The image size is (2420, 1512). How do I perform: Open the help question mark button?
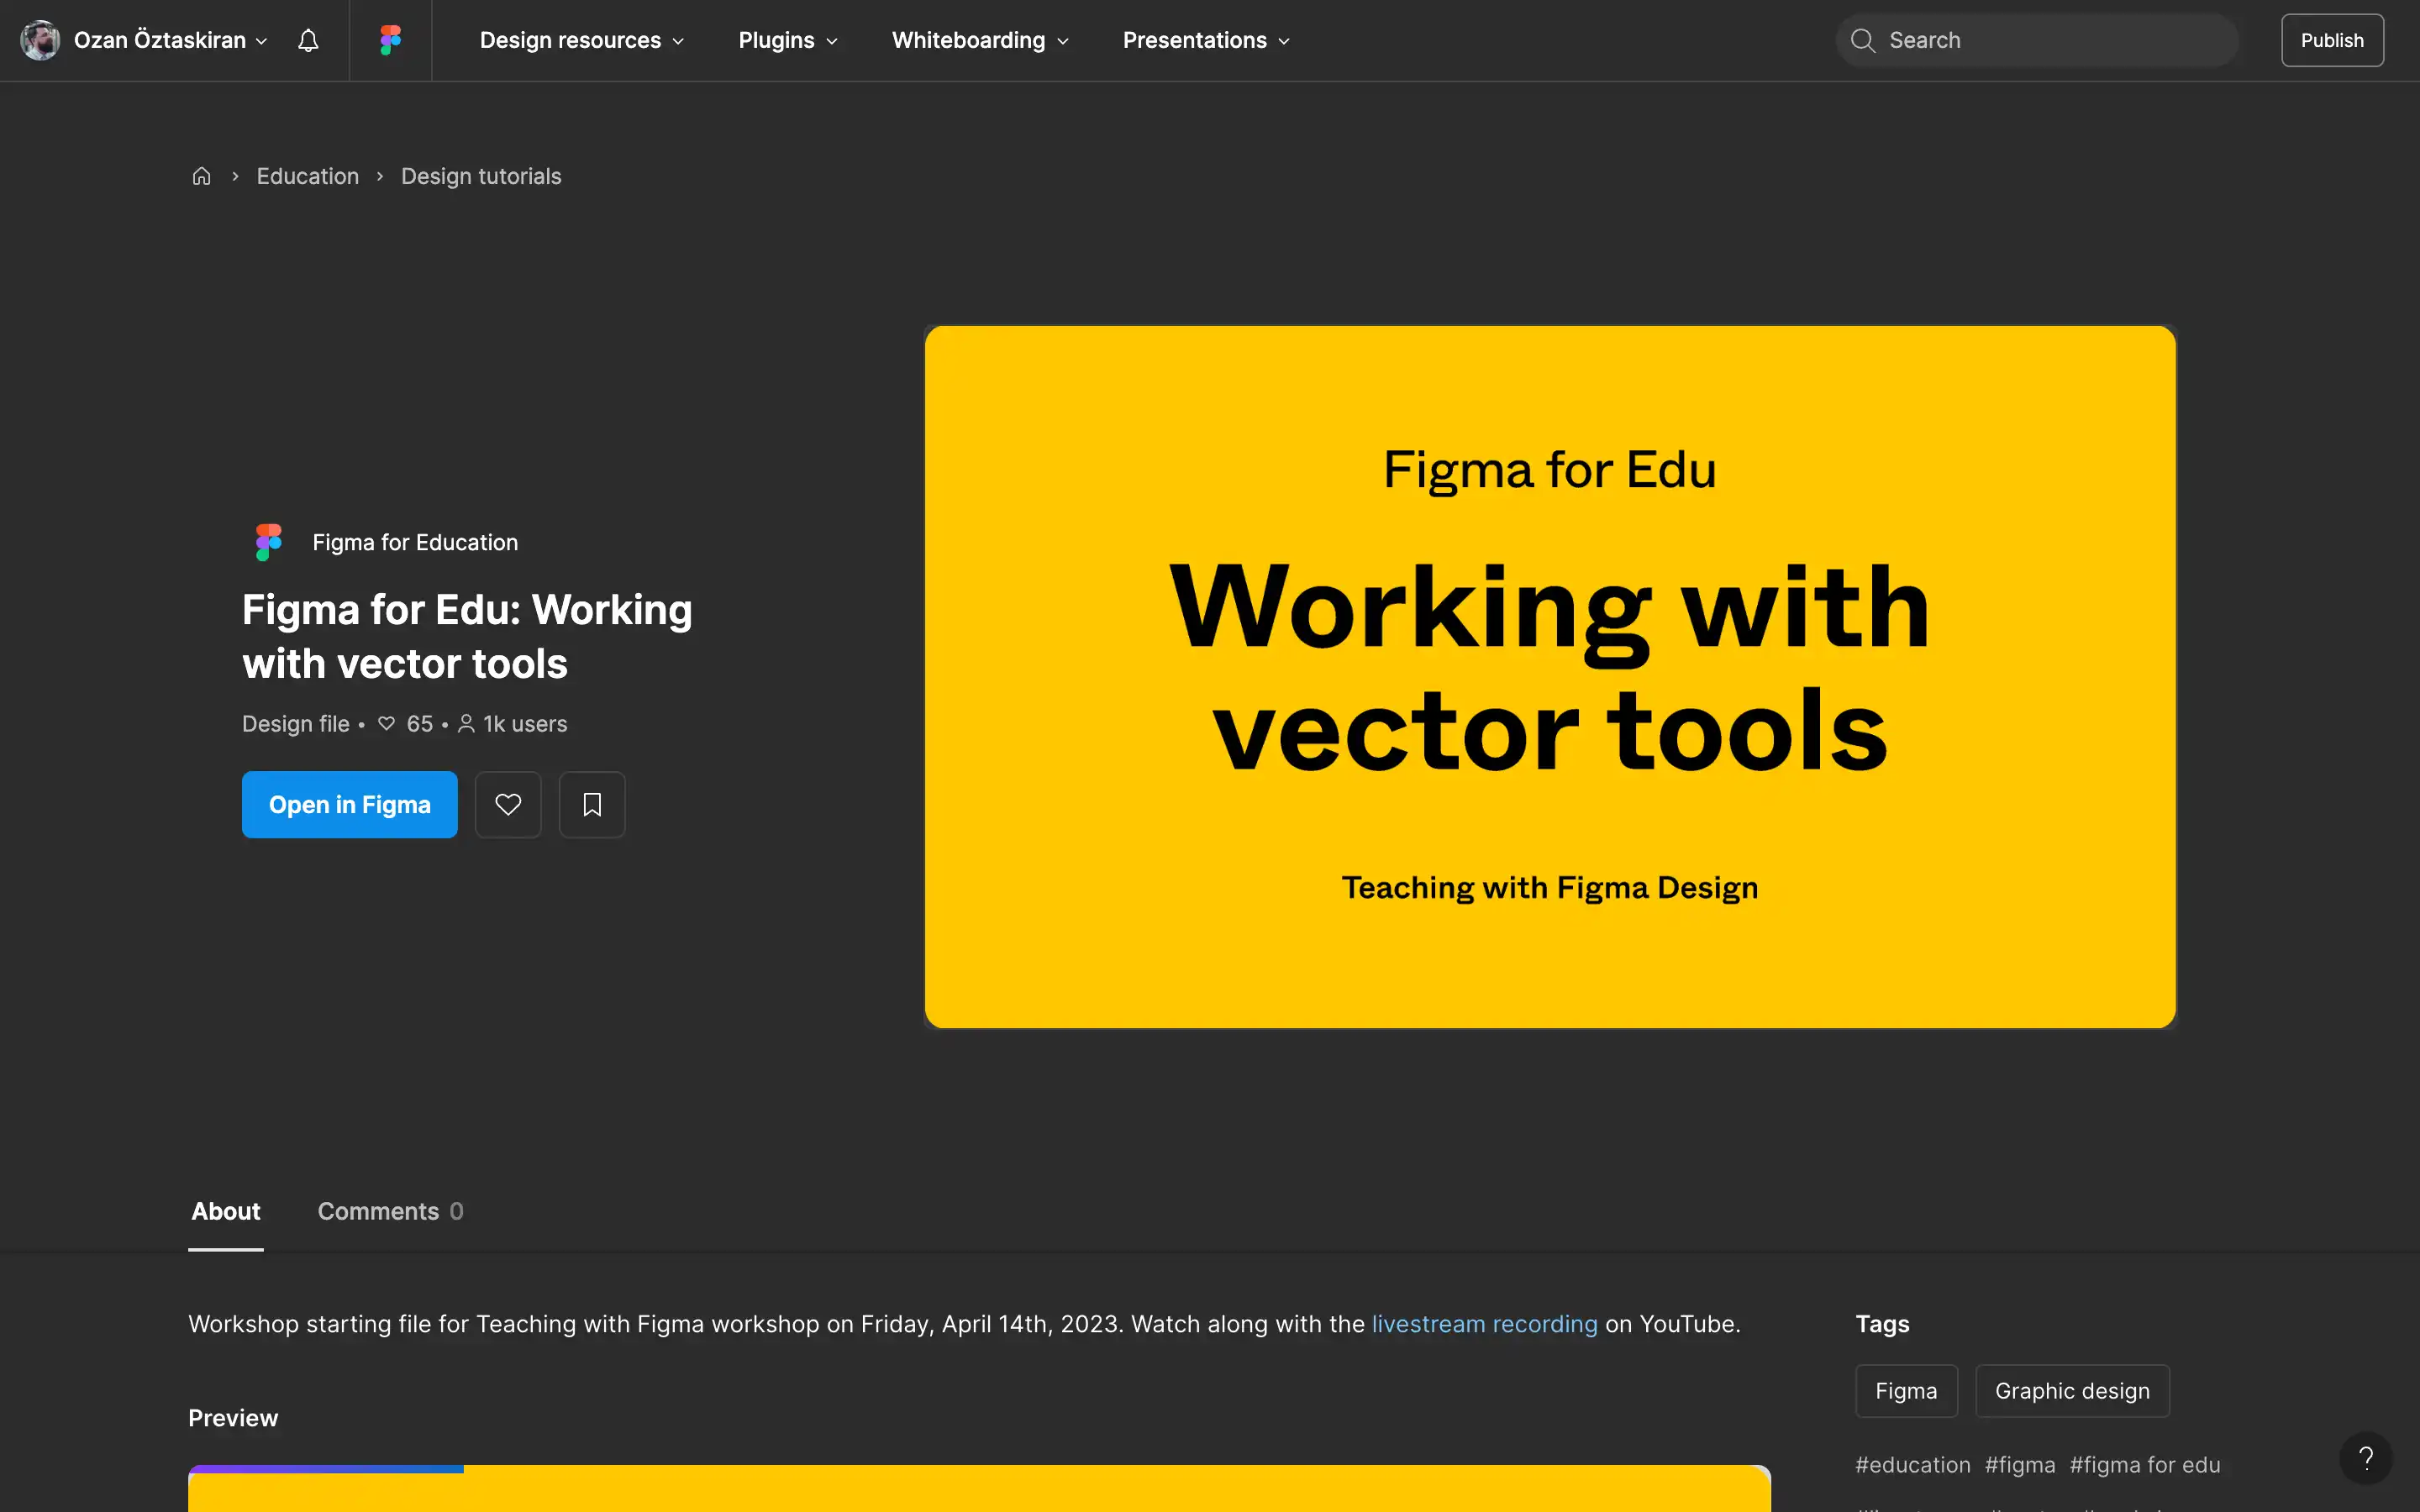point(2366,1458)
